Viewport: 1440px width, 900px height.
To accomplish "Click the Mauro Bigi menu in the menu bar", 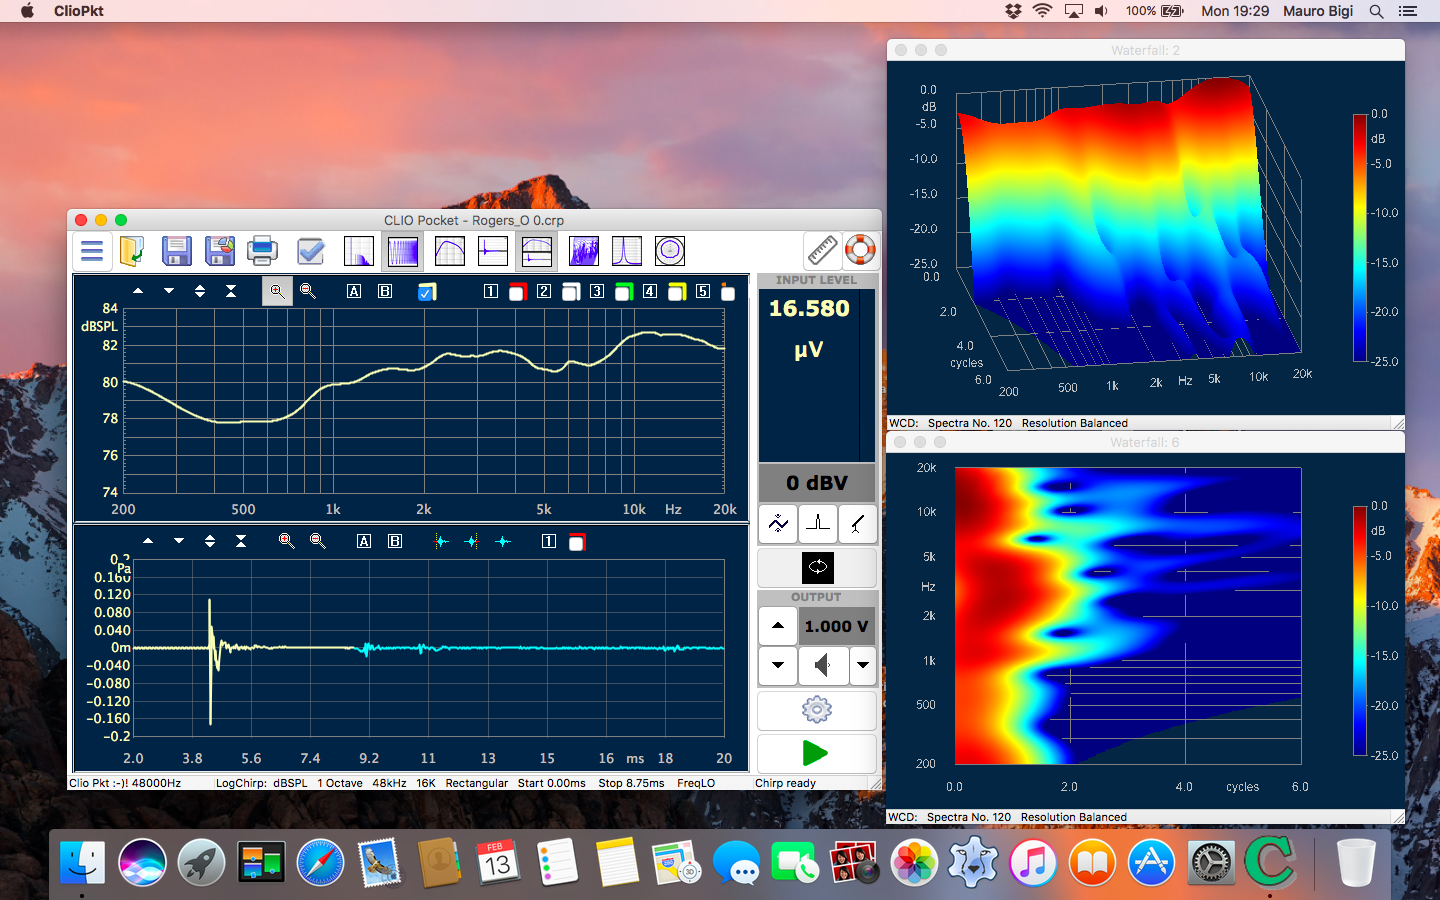I will click(1318, 11).
